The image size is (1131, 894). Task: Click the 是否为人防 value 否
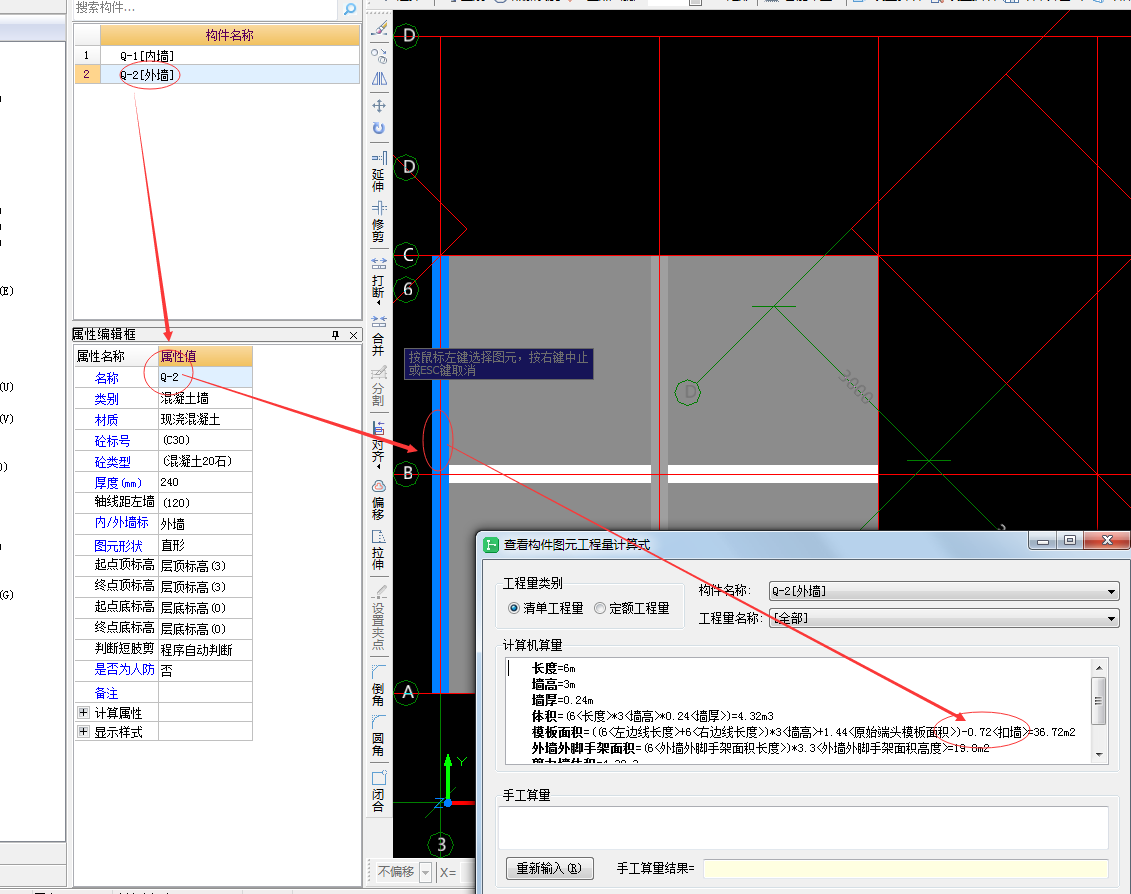[x=205, y=670]
